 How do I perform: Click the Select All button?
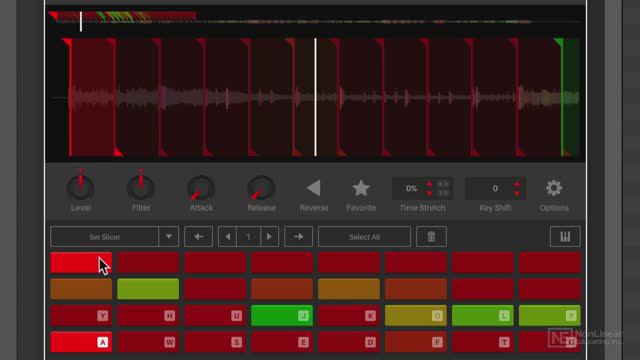364,237
